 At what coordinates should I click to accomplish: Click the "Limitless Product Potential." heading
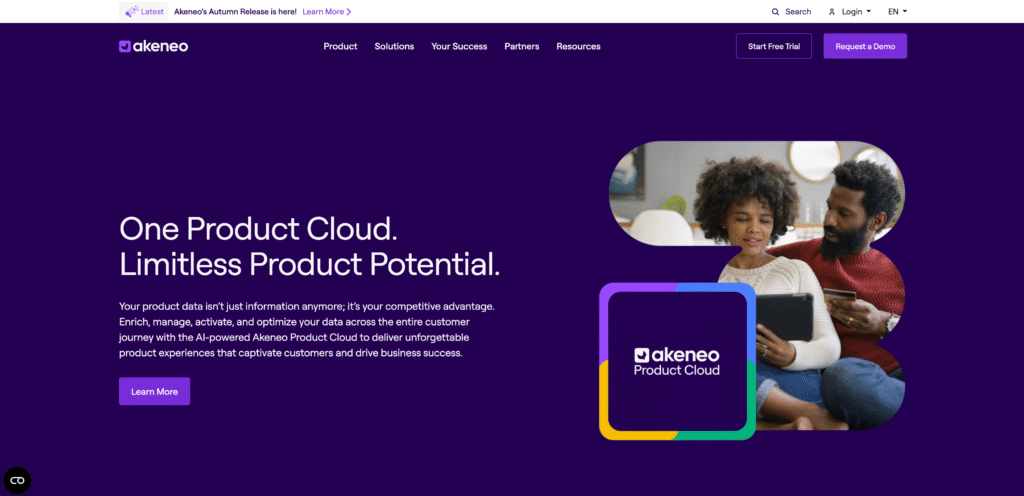click(x=310, y=265)
